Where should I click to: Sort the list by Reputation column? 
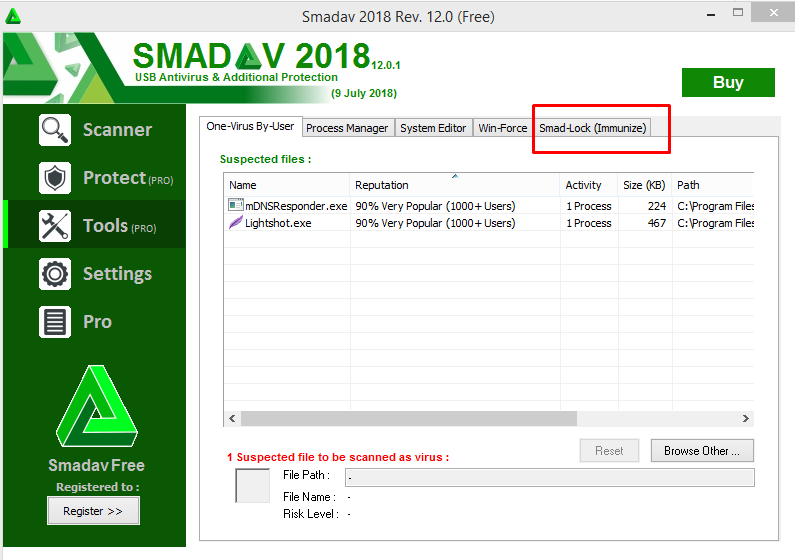point(454,185)
